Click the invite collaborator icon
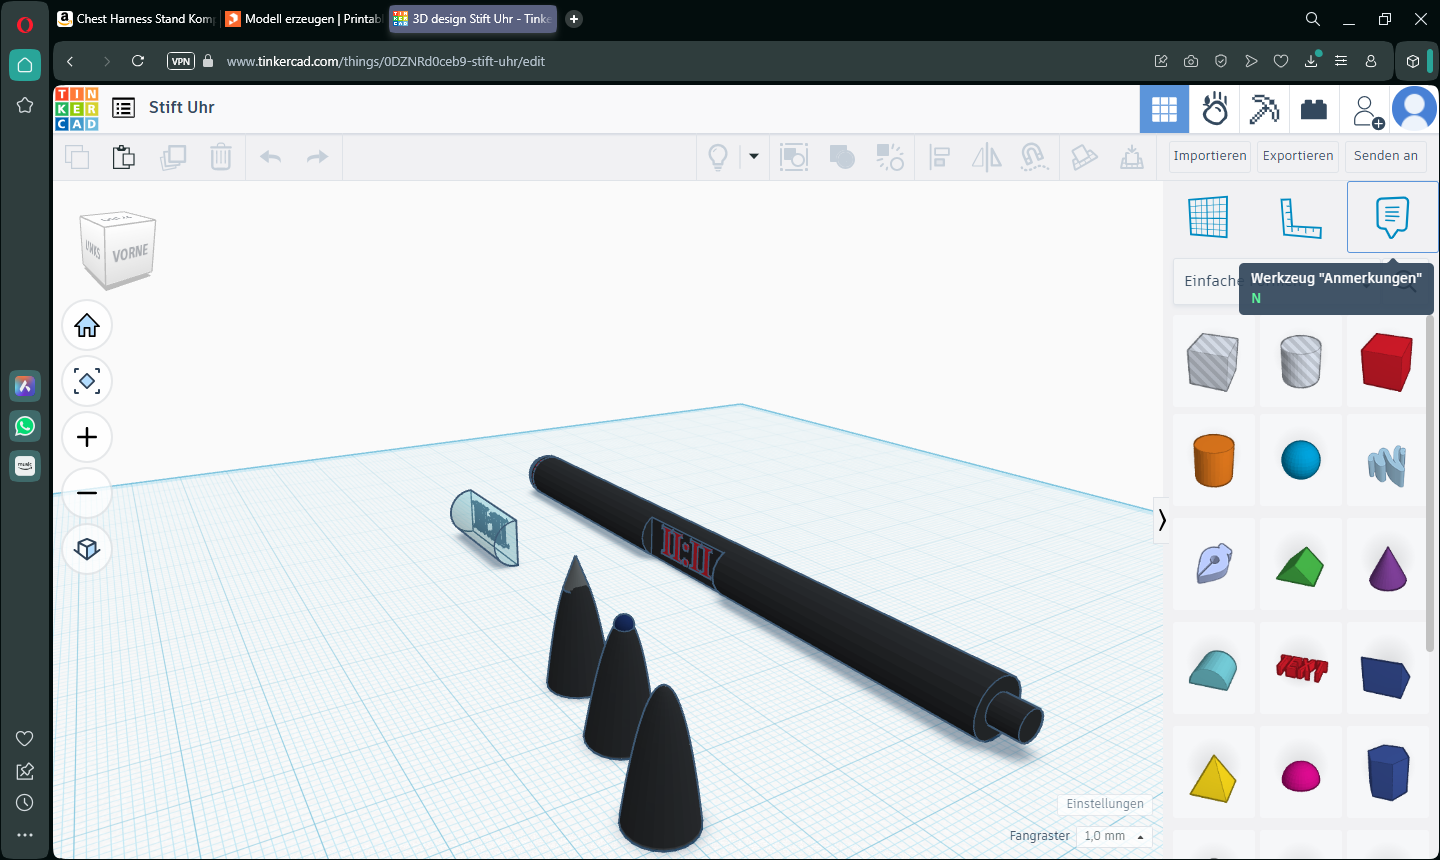1440x860 pixels. tap(1365, 110)
